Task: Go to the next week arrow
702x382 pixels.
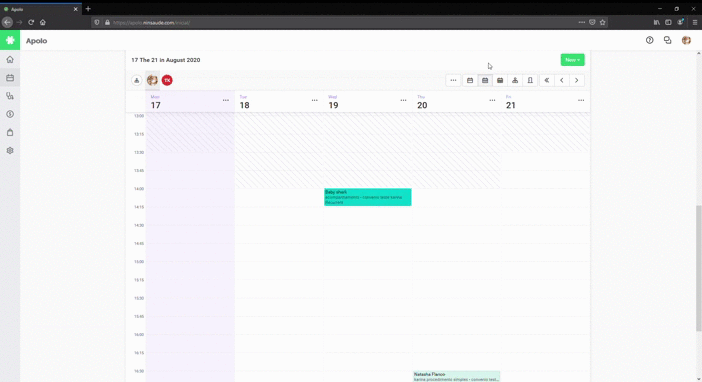Action: (x=577, y=80)
